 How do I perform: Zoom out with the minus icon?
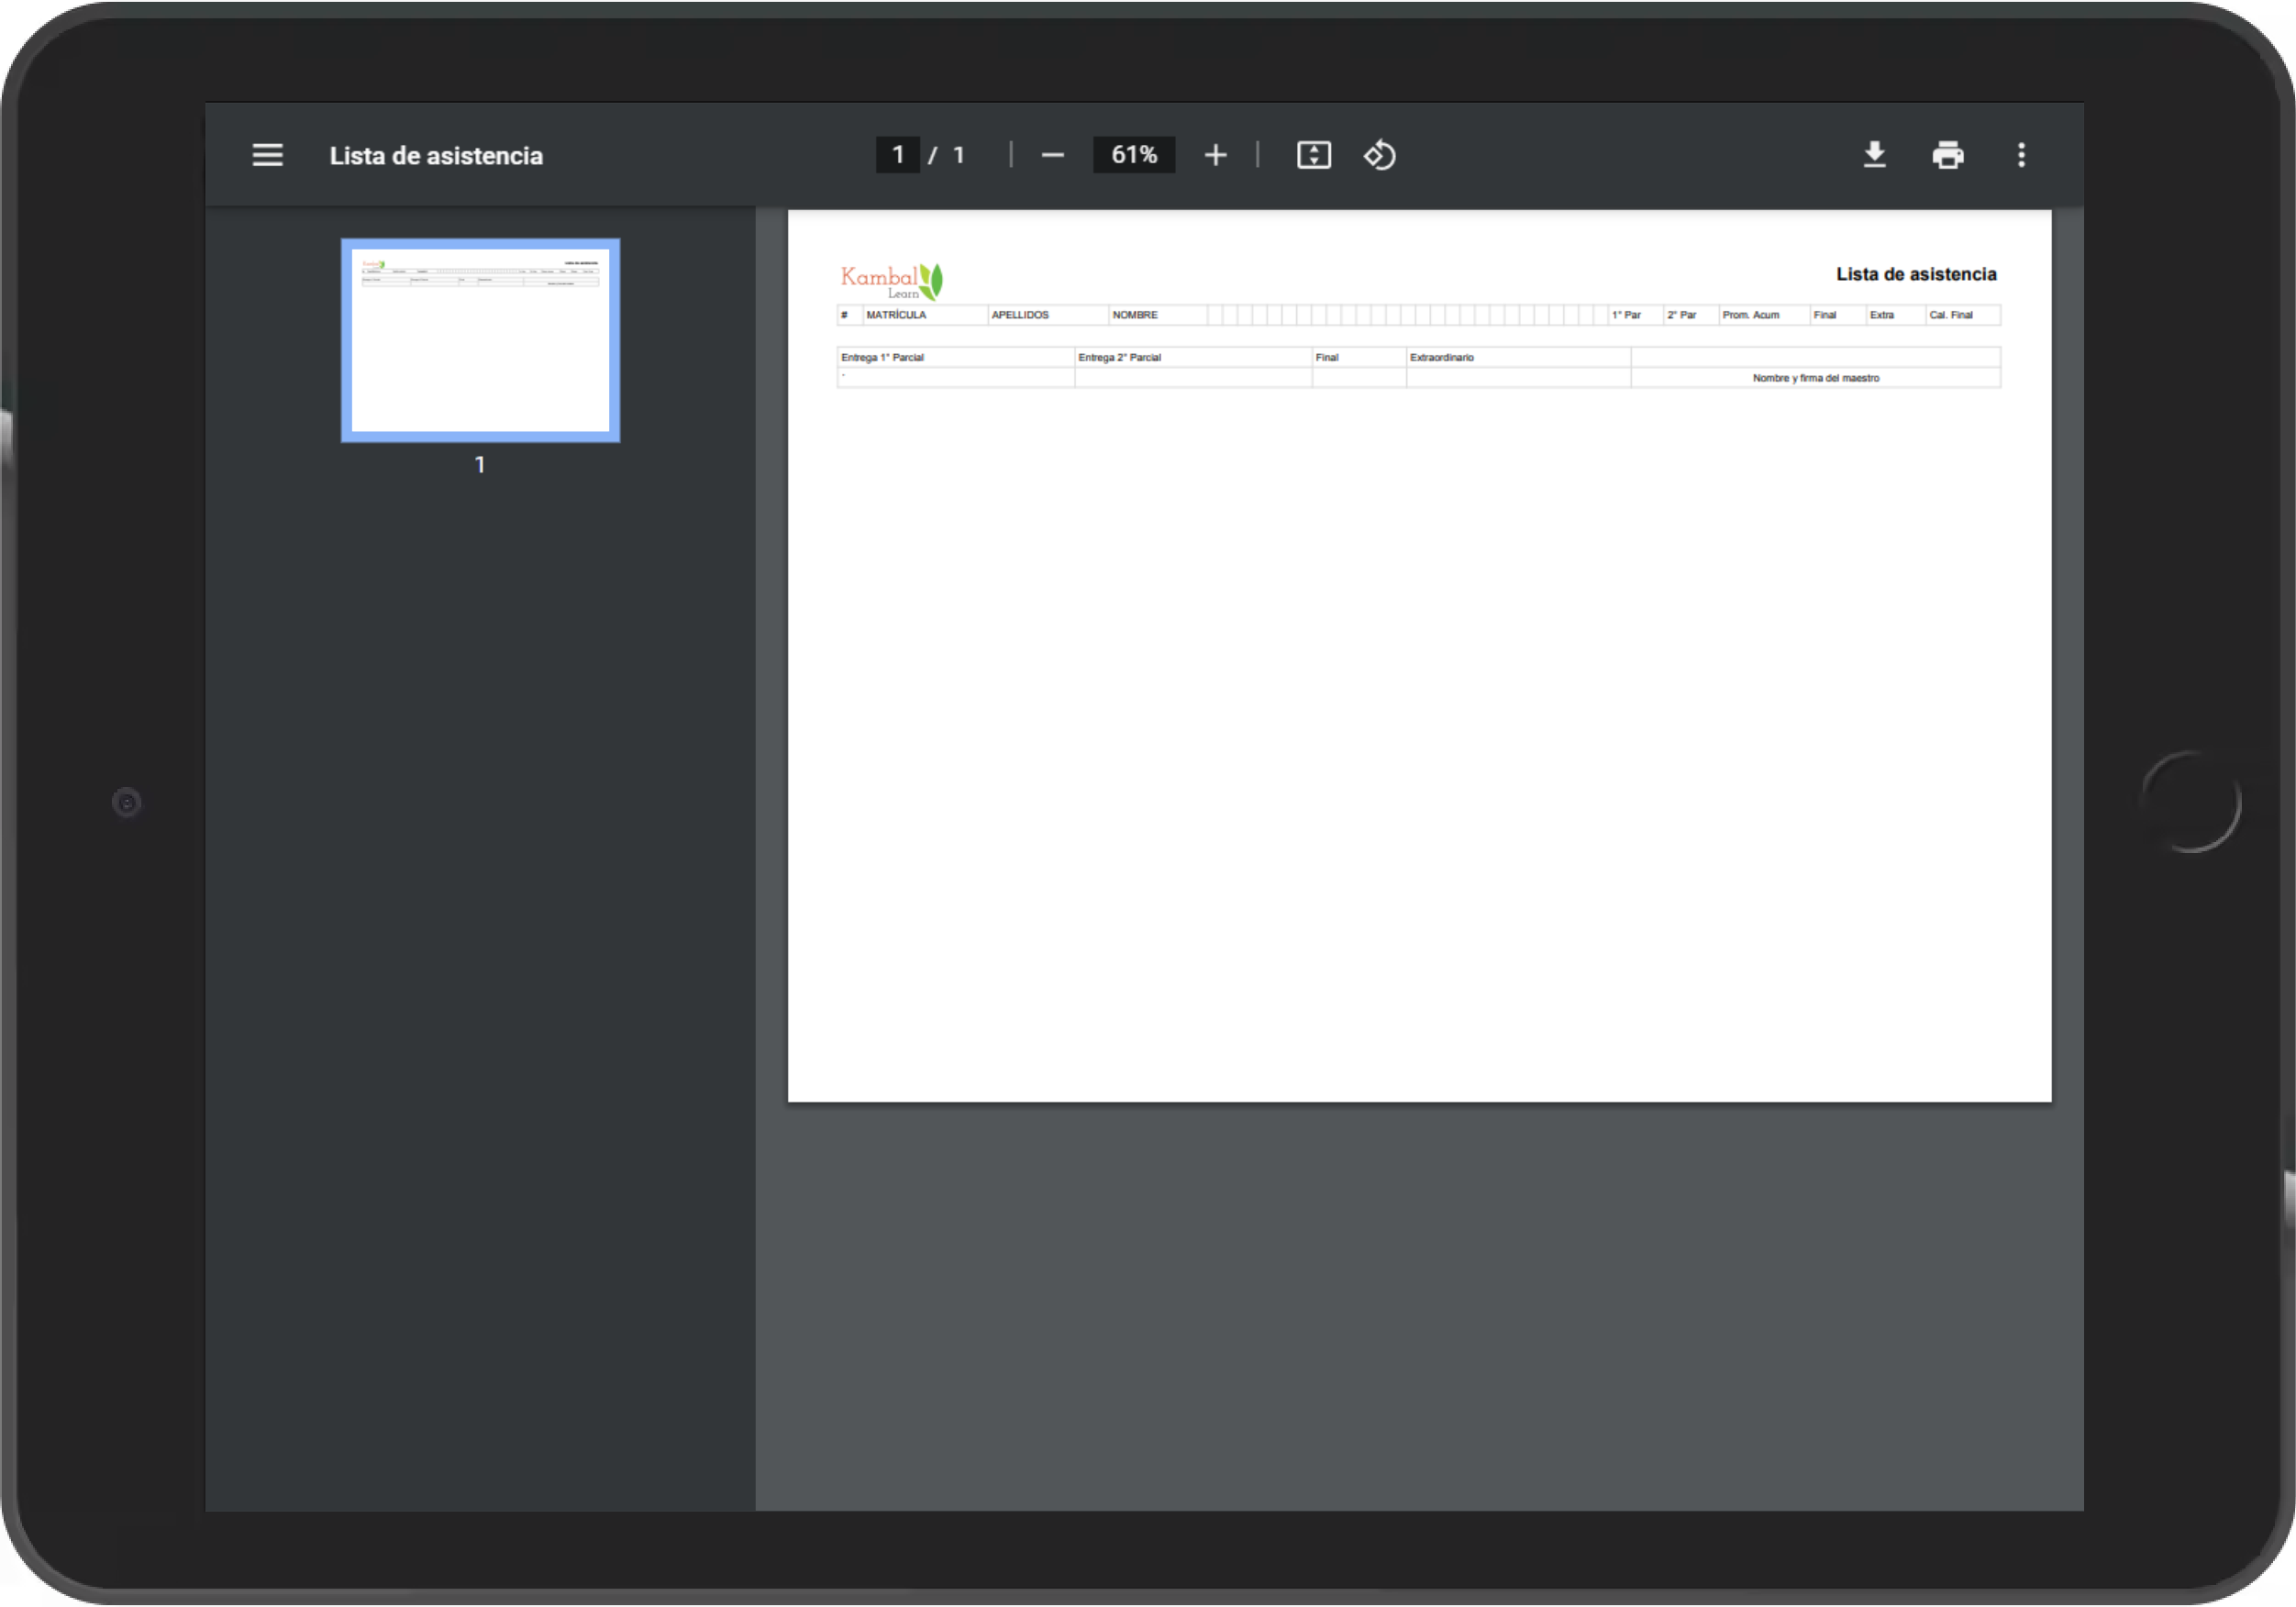tap(1052, 155)
